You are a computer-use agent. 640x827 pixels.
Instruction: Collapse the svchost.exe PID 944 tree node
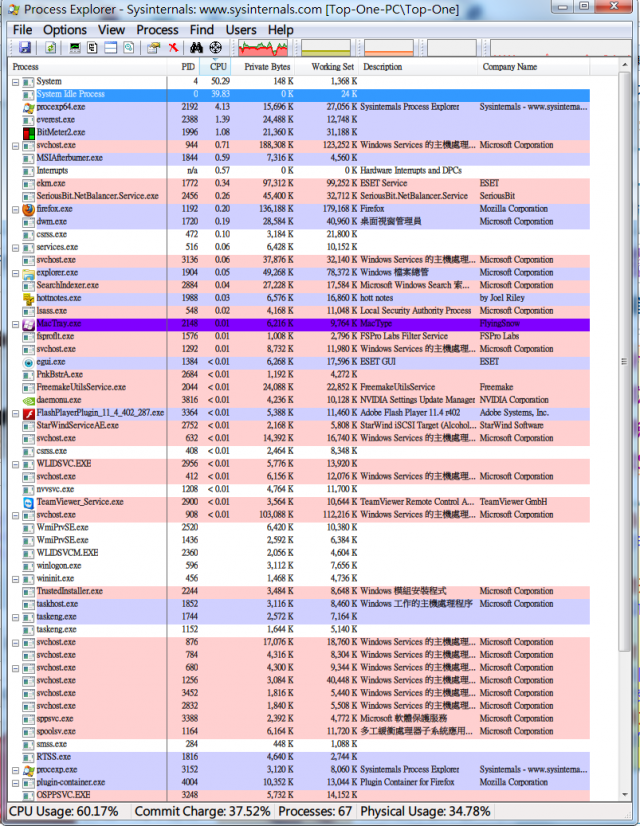click(x=15, y=146)
